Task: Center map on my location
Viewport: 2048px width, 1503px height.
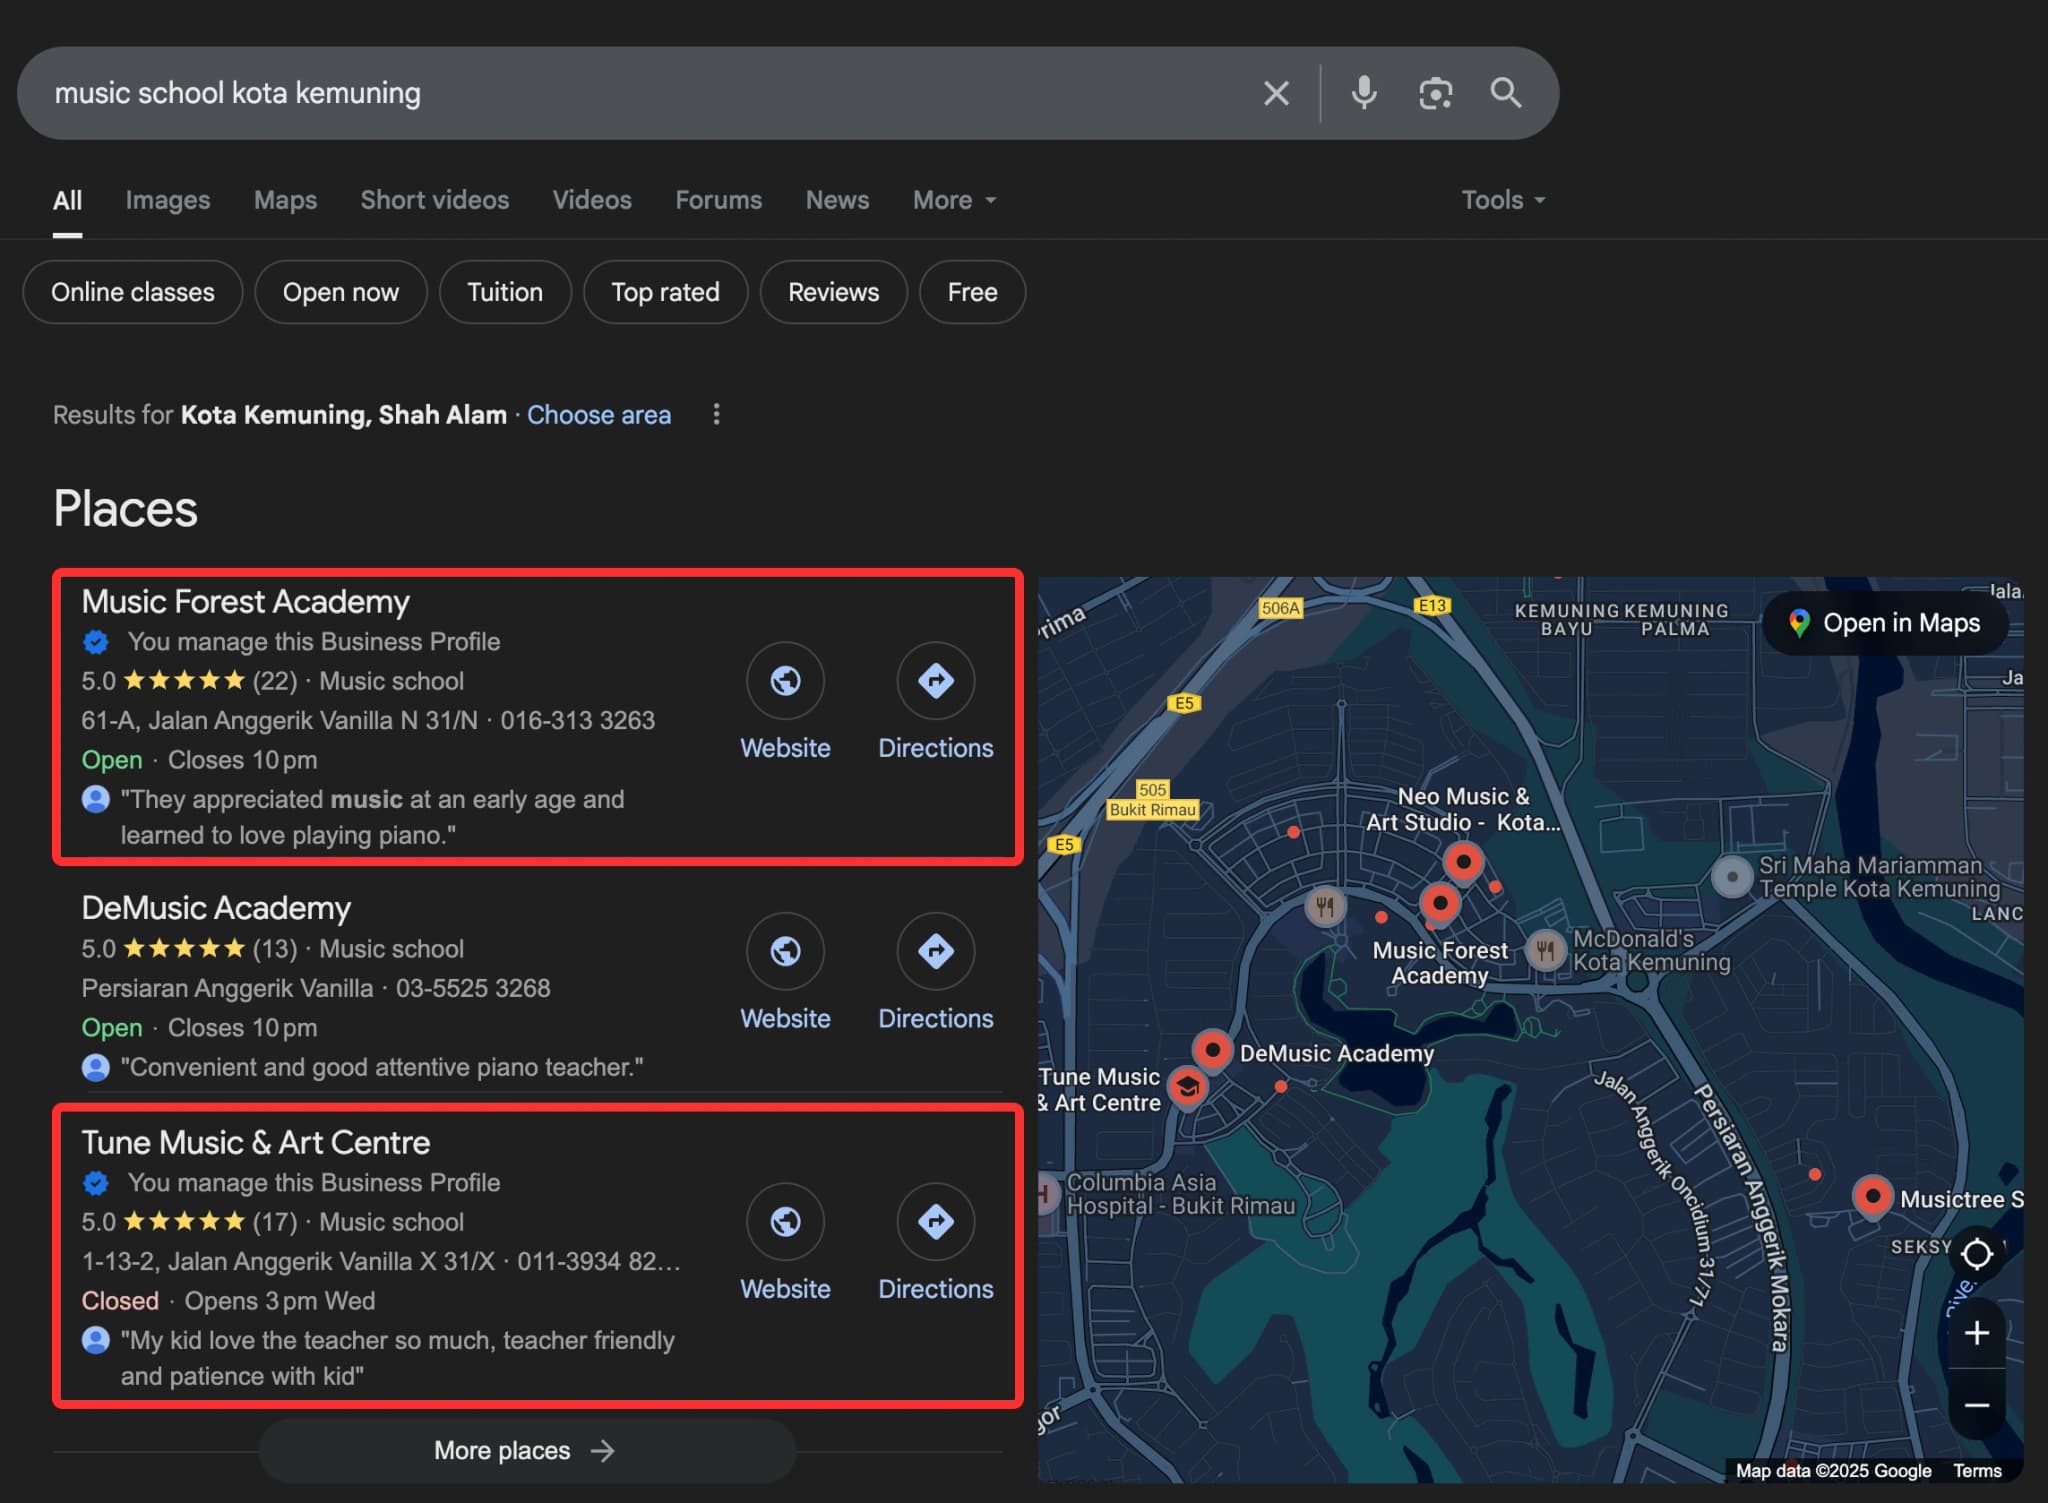Action: (1976, 1253)
